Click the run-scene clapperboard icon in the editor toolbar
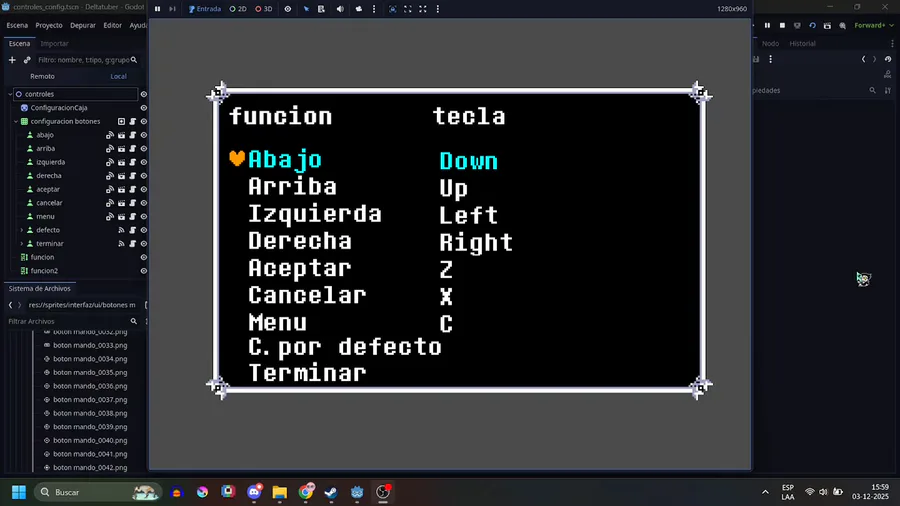This screenshot has height=506, width=900. pyautogui.click(x=827, y=26)
